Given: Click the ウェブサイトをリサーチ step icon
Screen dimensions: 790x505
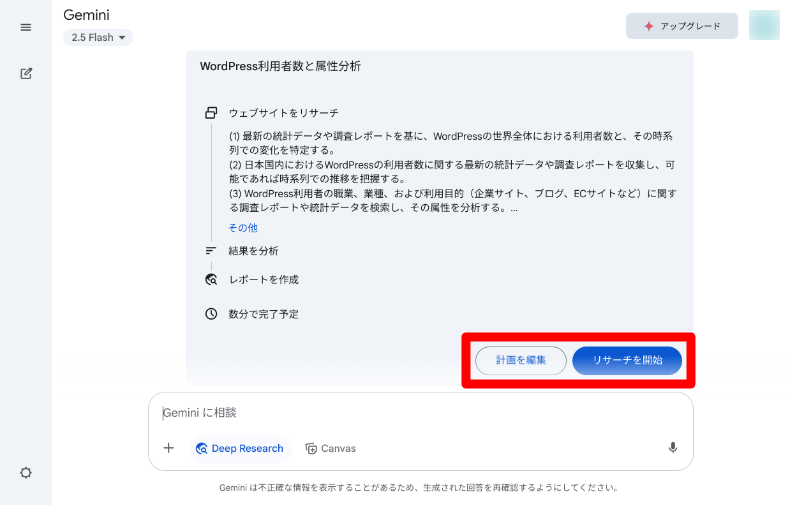Looking at the screenshot, I should coord(211,113).
